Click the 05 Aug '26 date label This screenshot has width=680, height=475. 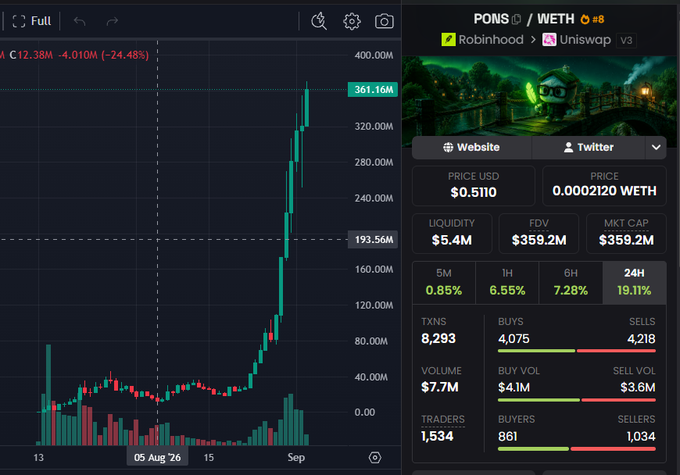tap(157, 458)
